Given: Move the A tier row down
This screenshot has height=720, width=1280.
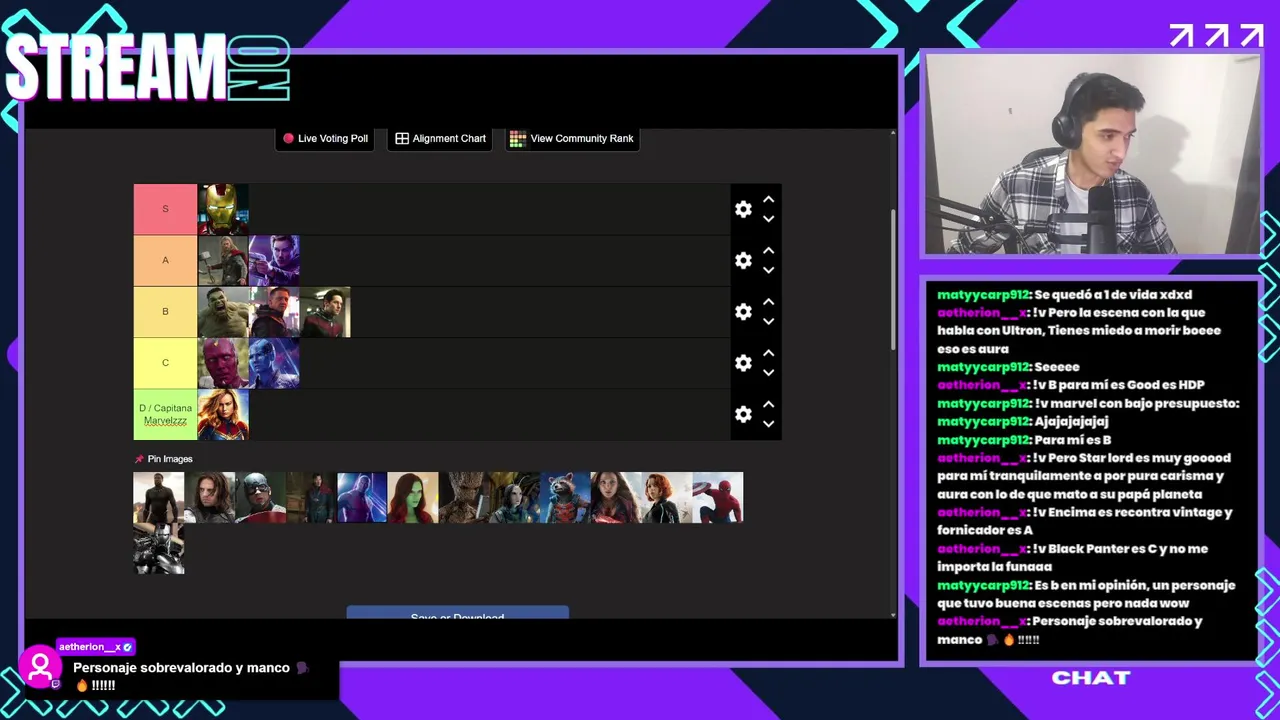Looking at the screenshot, I should 768,269.
